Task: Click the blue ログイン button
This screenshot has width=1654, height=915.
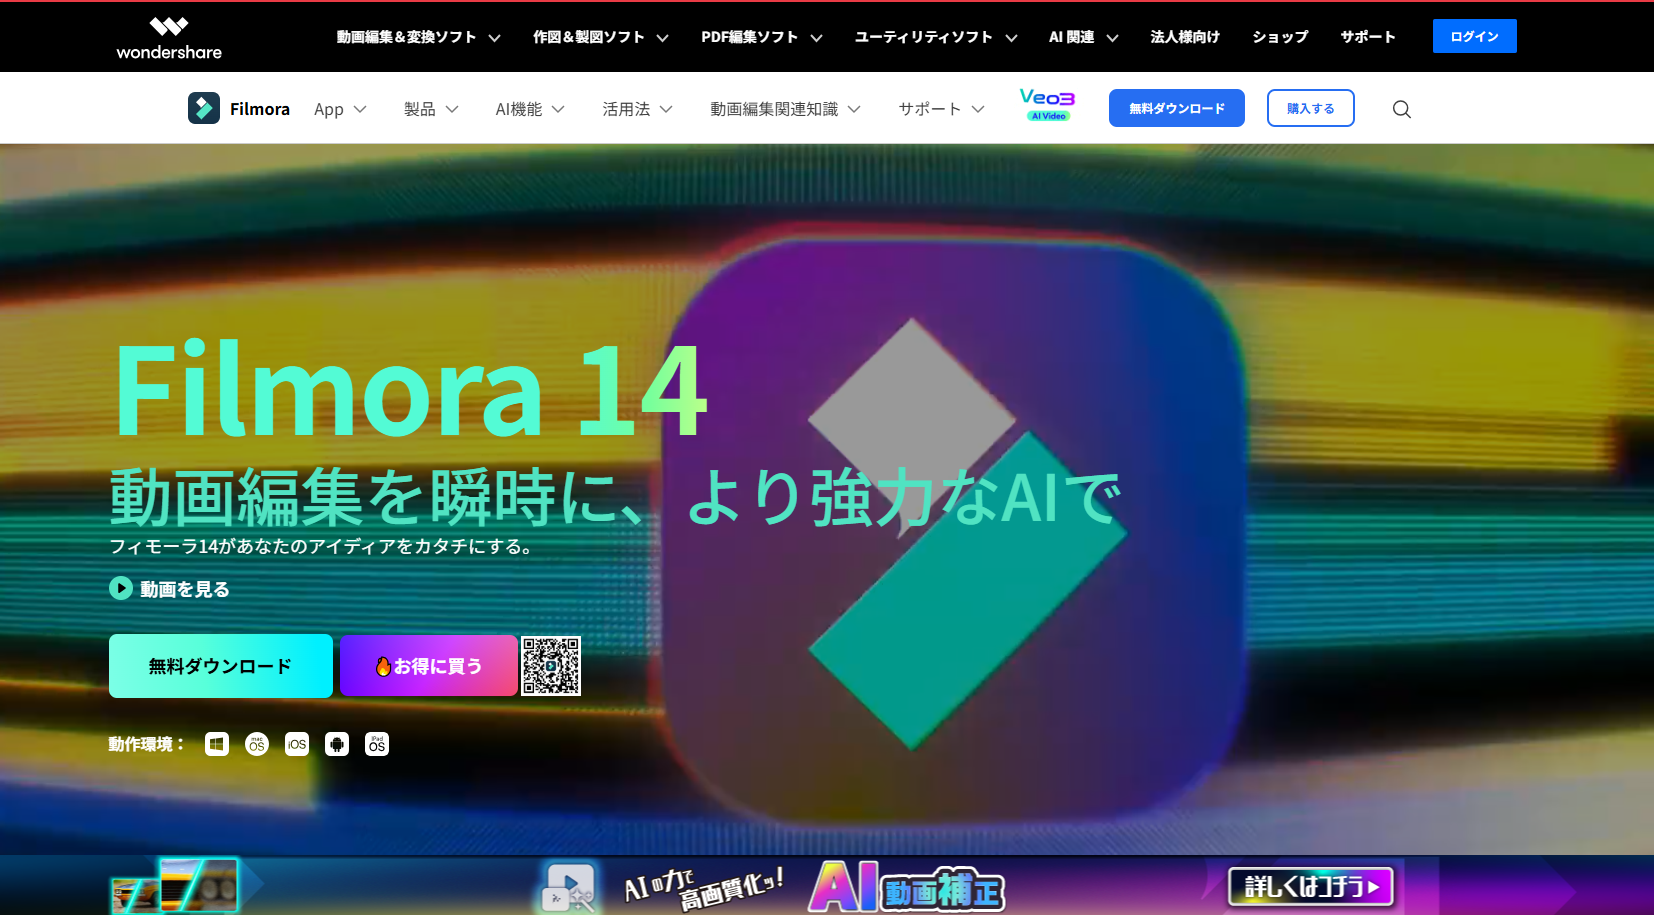Action: (x=1474, y=36)
